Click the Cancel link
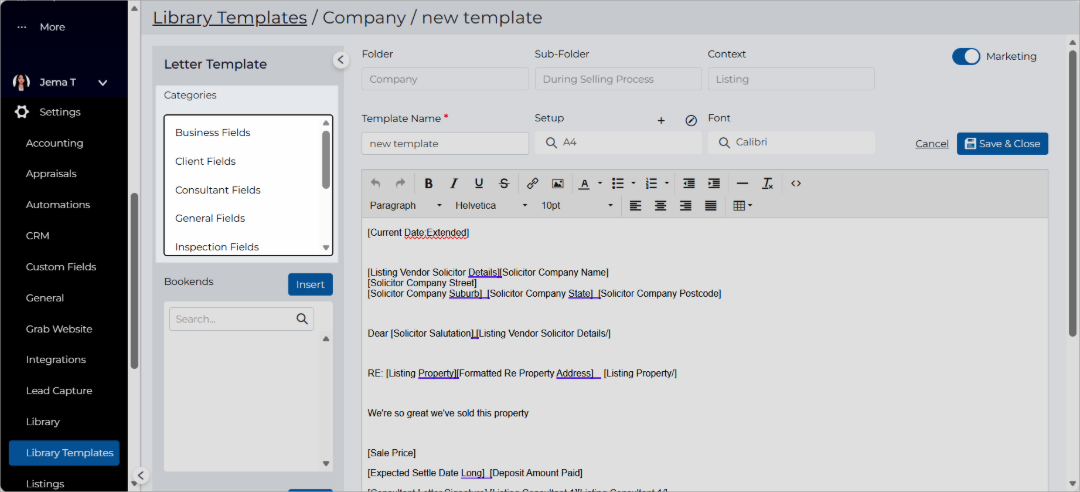This screenshot has height=492, width=1080. pos(932,143)
